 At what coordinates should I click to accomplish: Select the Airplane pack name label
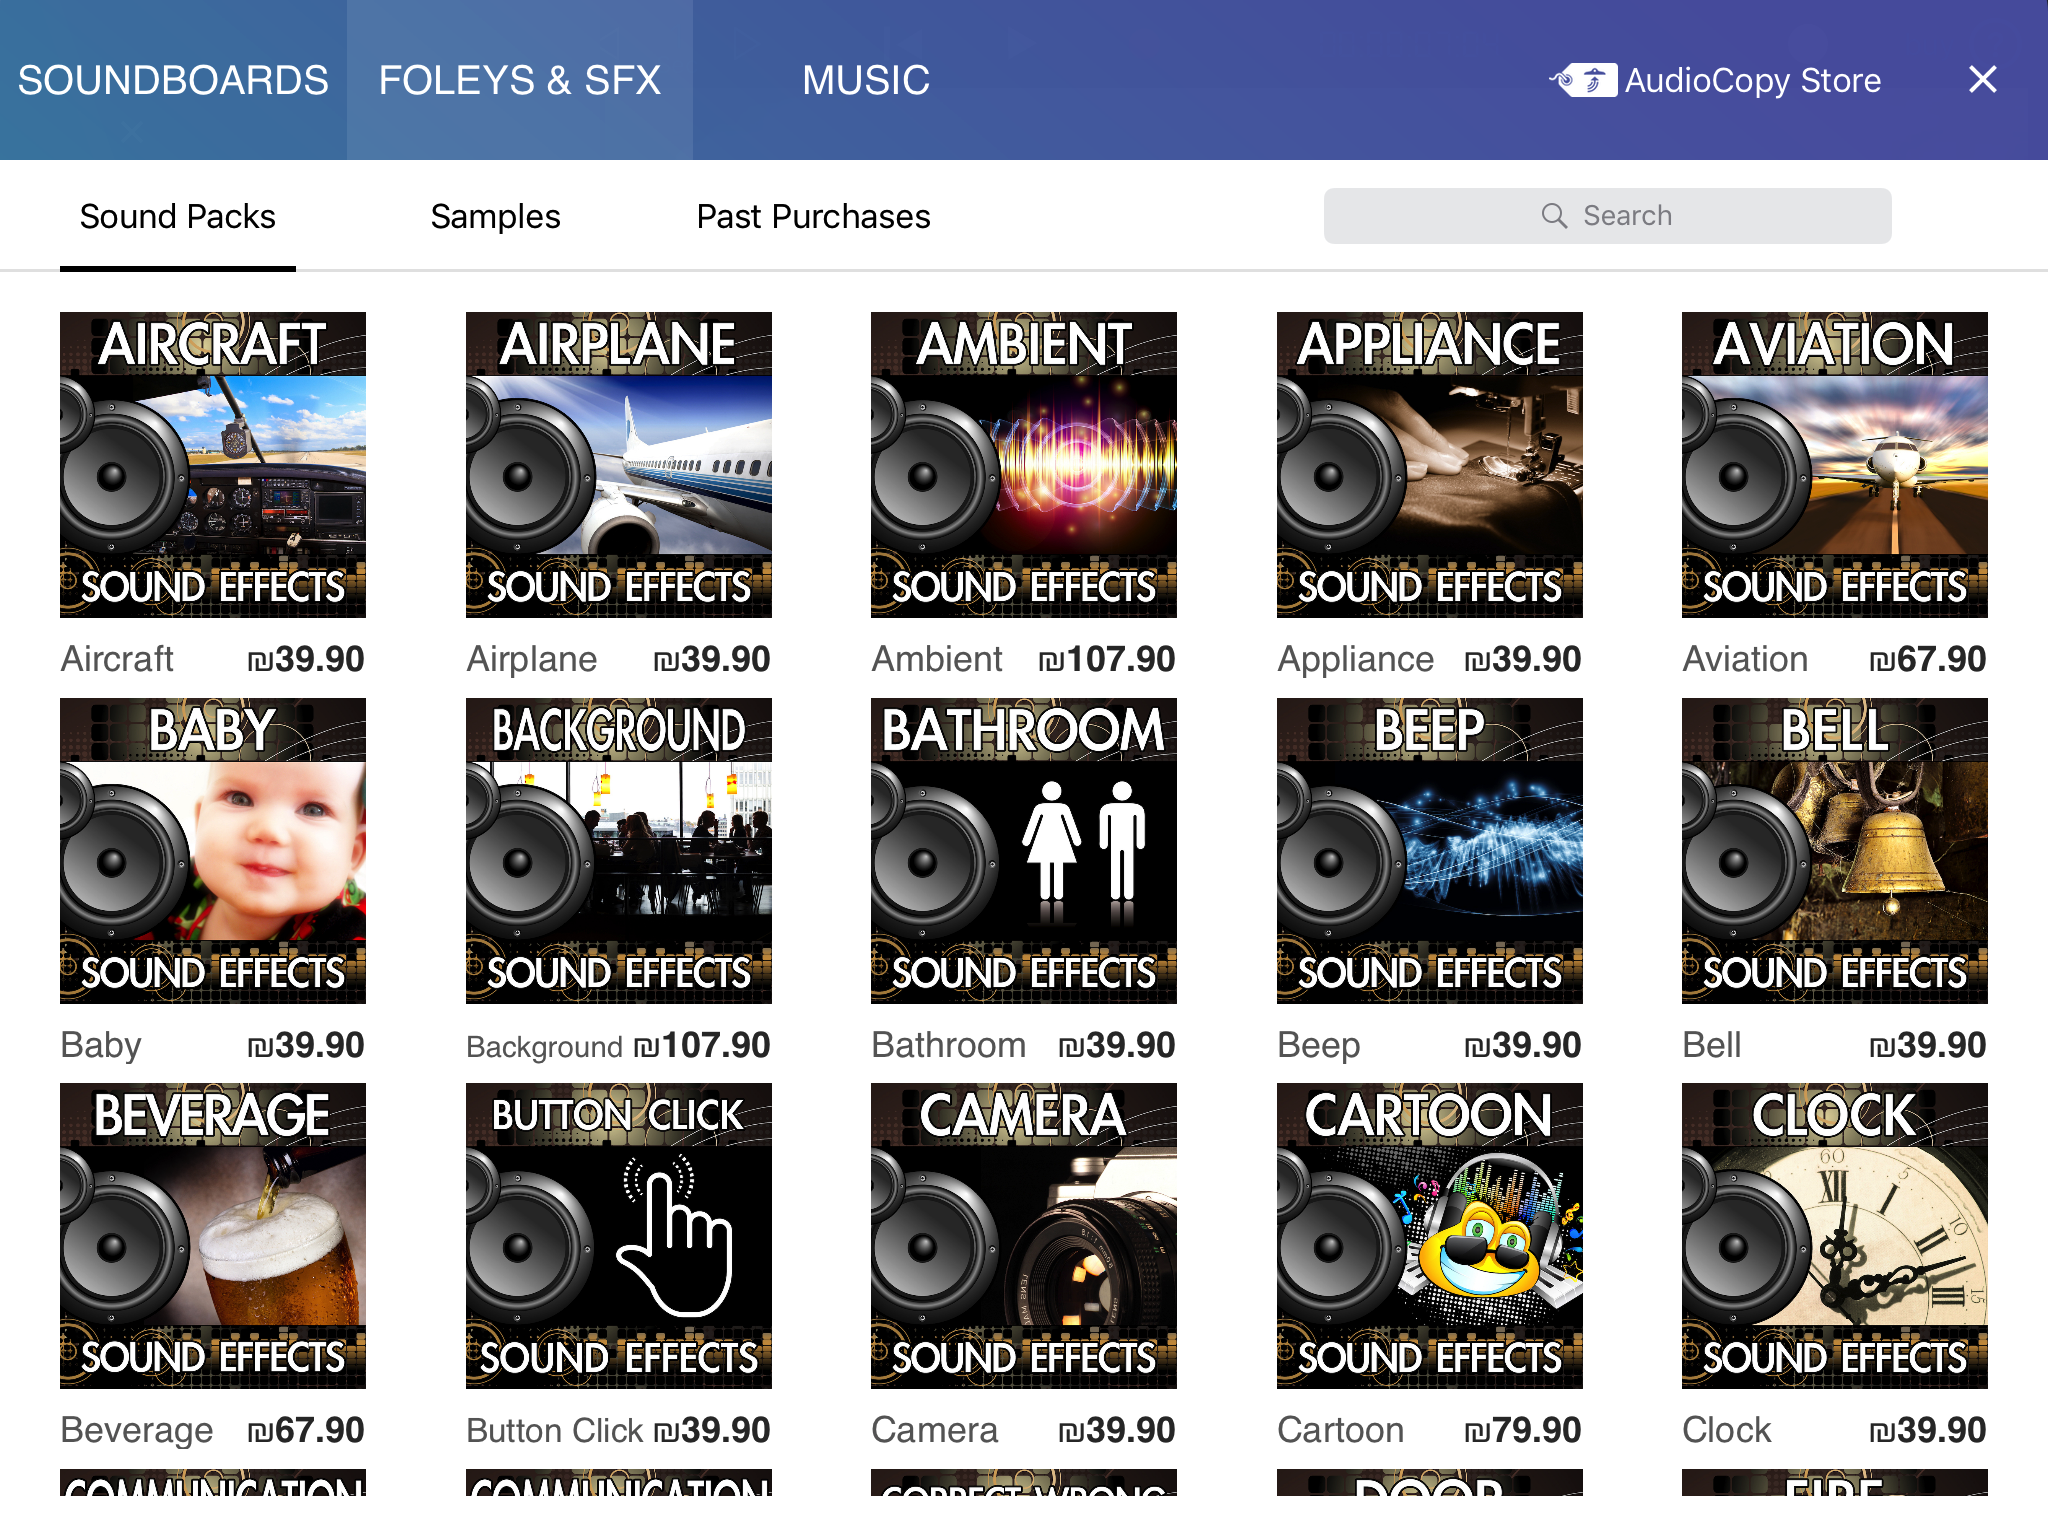(x=532, y=659)
